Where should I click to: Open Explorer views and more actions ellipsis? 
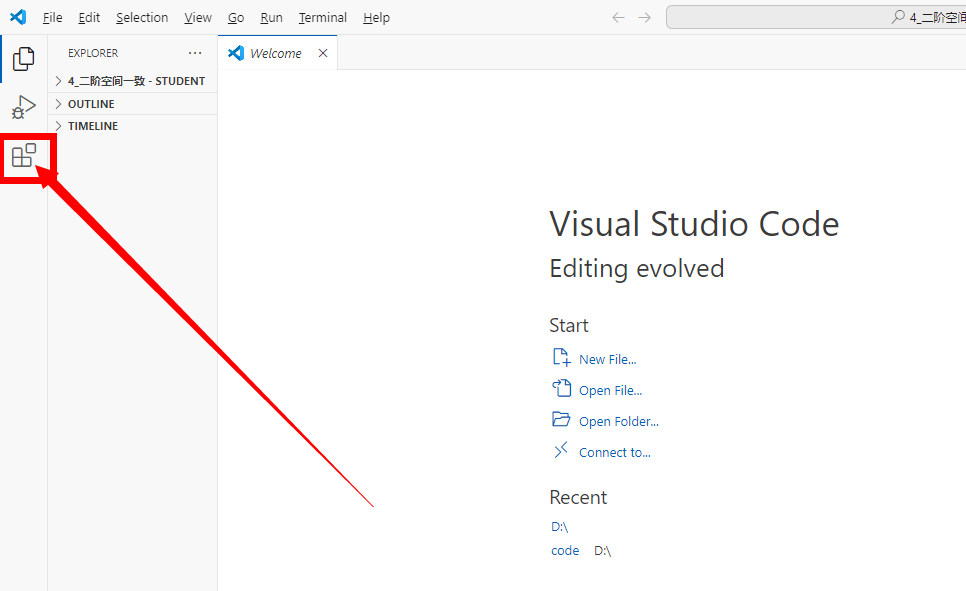pos(195,53)
